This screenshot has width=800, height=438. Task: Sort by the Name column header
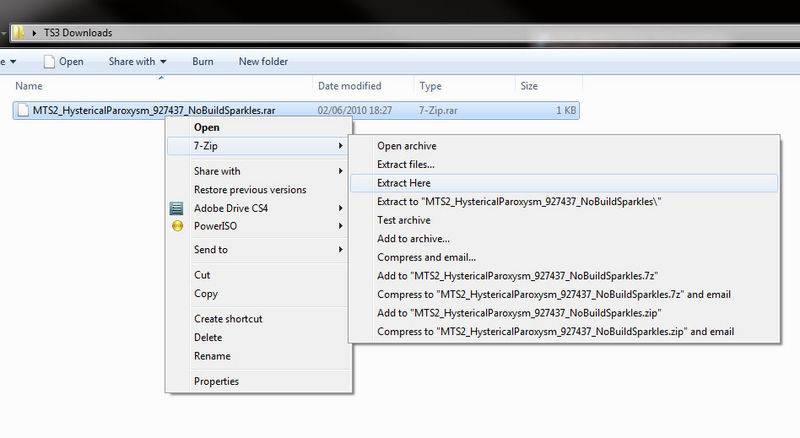[29, 86]
